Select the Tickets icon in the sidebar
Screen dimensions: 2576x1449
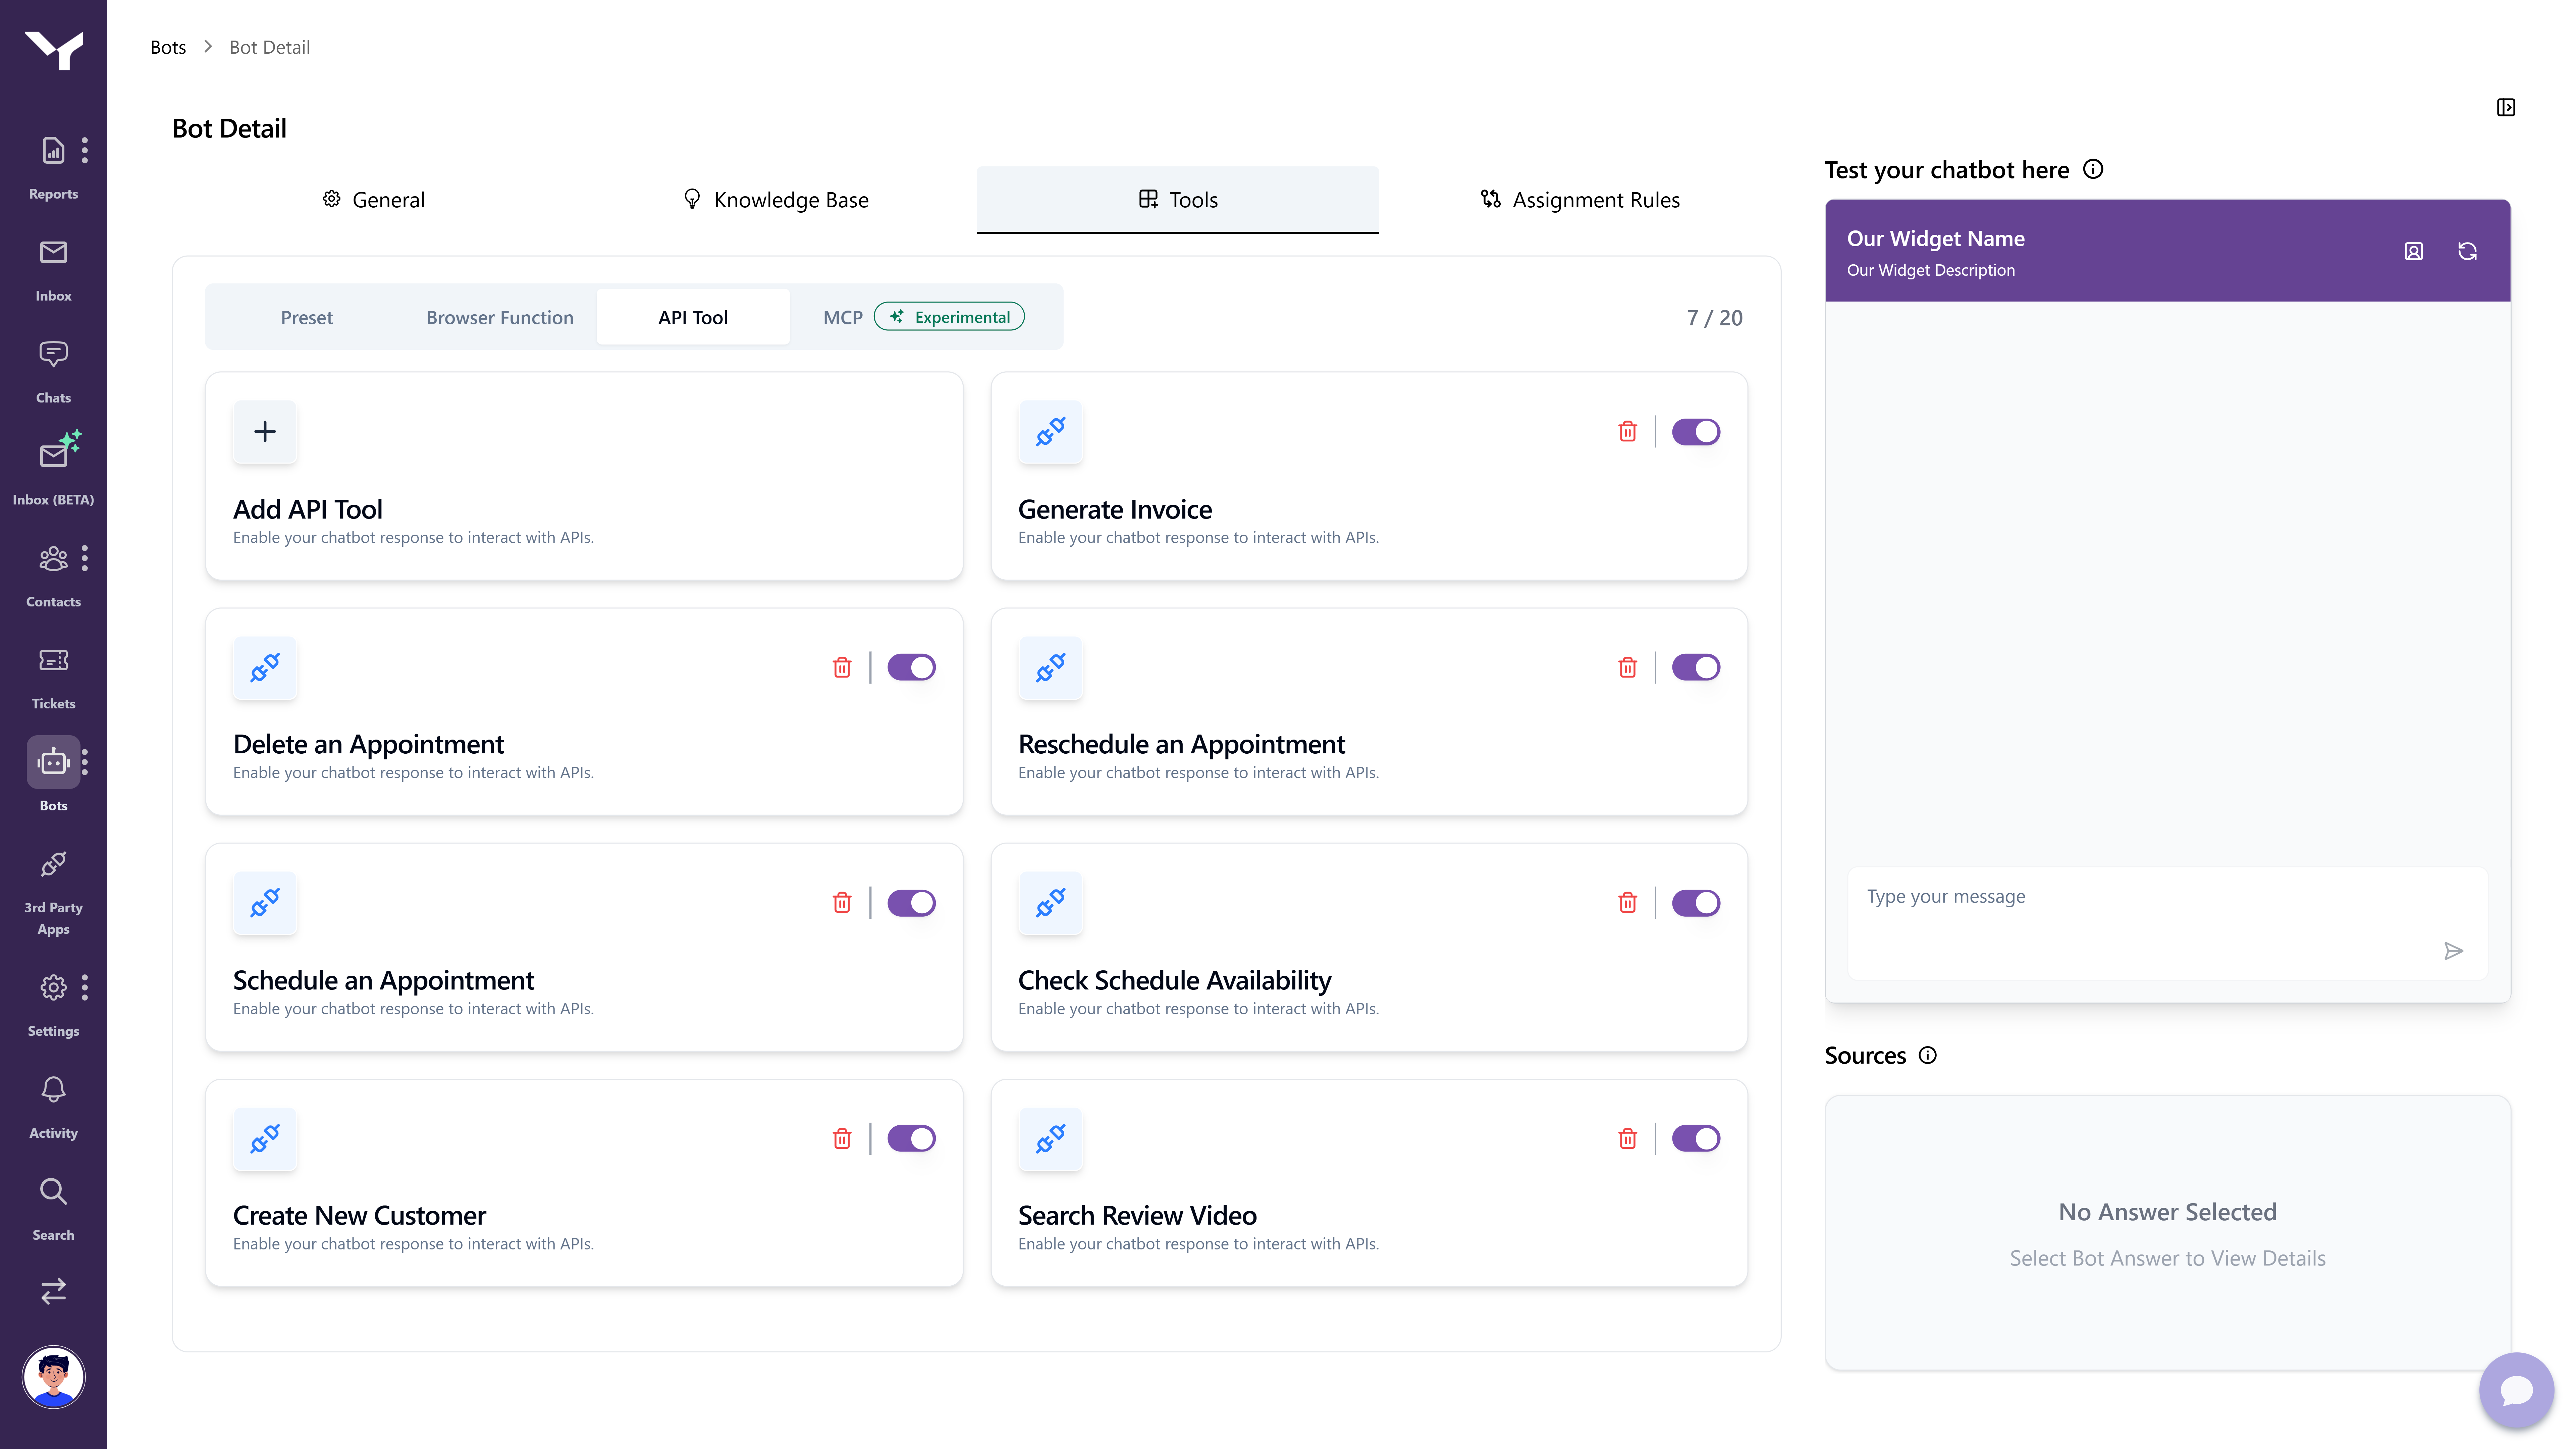[53, 660]
